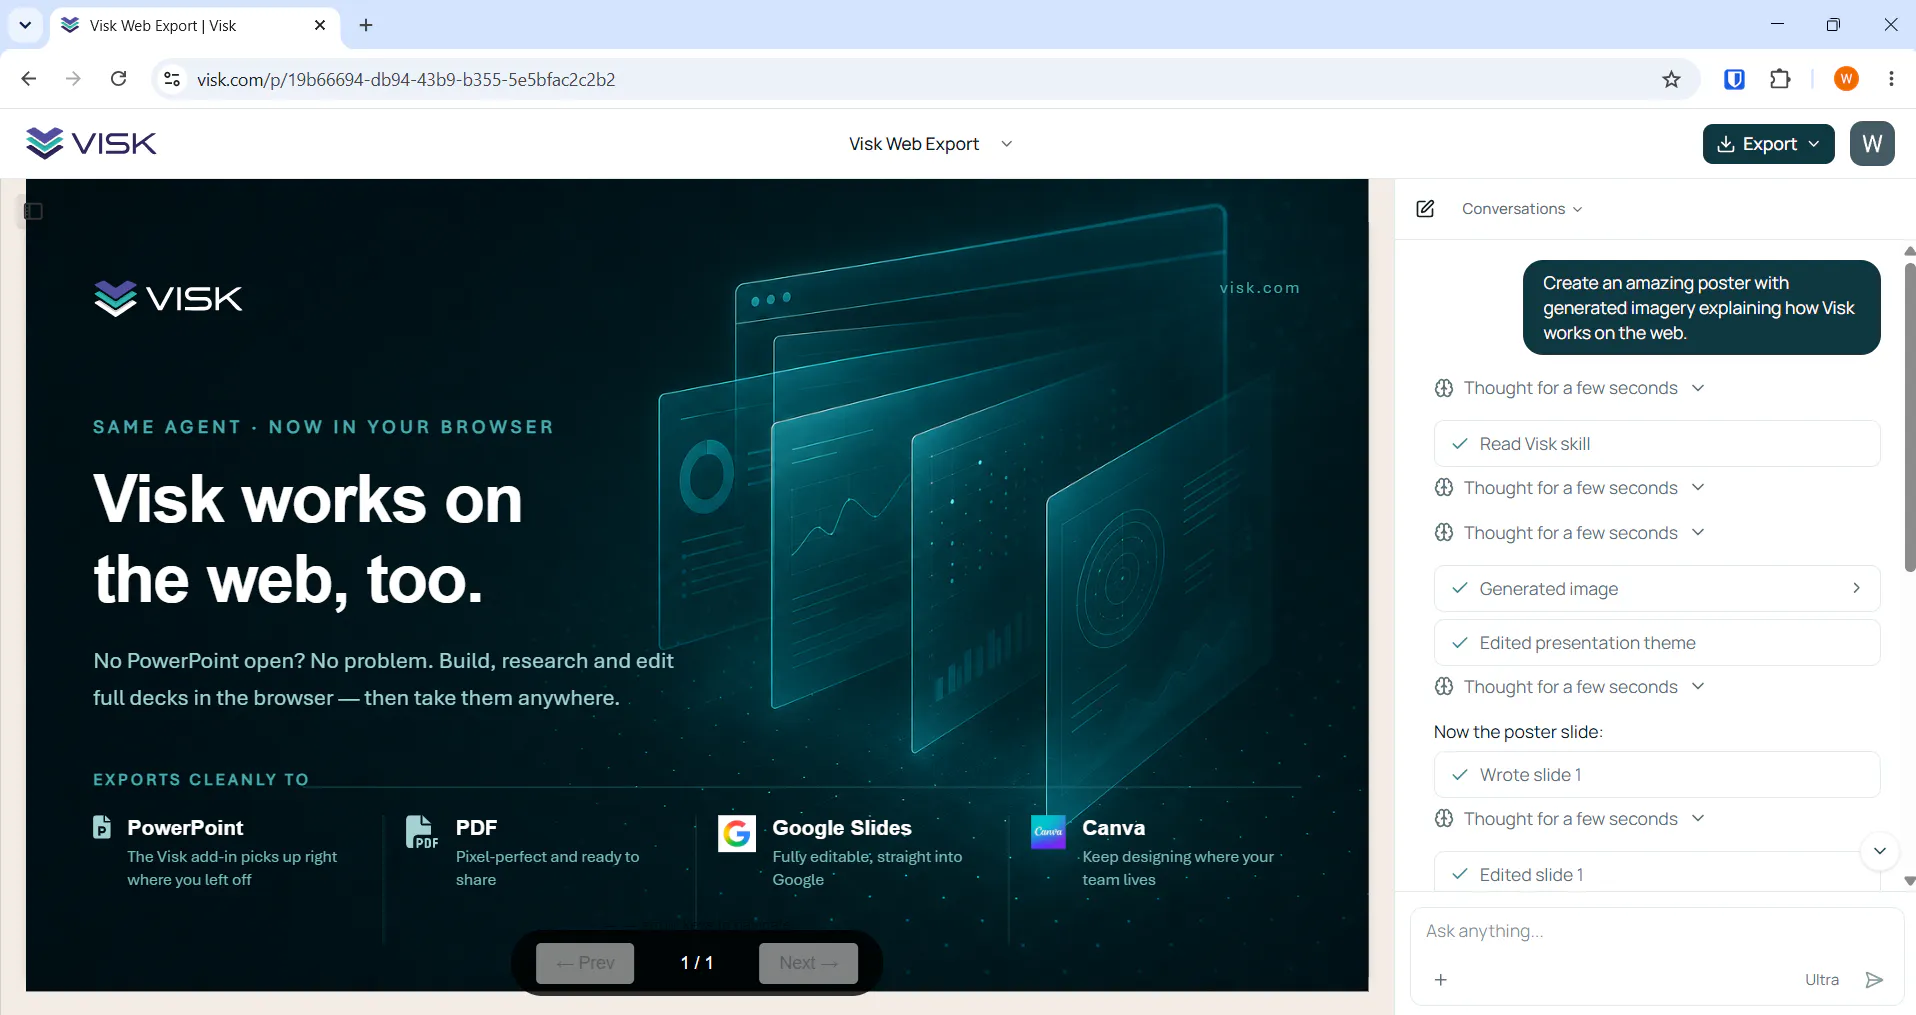Go to next slide with Next button
The height and width of the screenshot is (1015, 1916).
coord(808,963)
